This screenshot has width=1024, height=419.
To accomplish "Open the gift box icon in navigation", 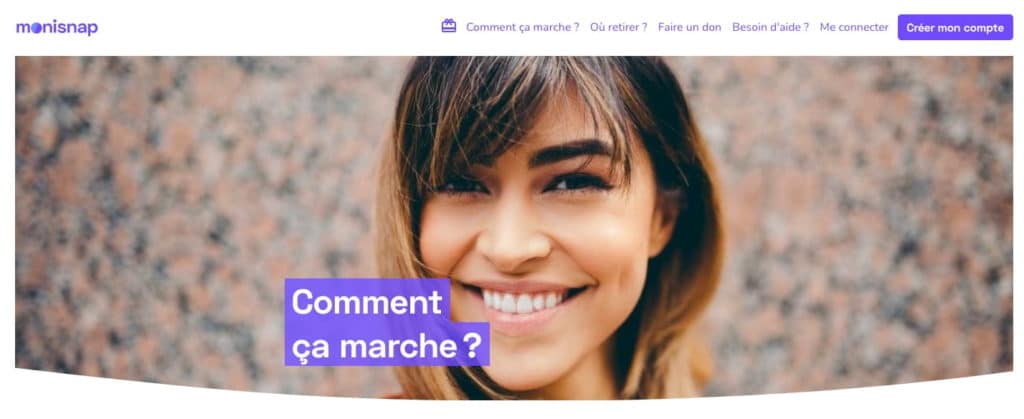I will tap(449, 26).
